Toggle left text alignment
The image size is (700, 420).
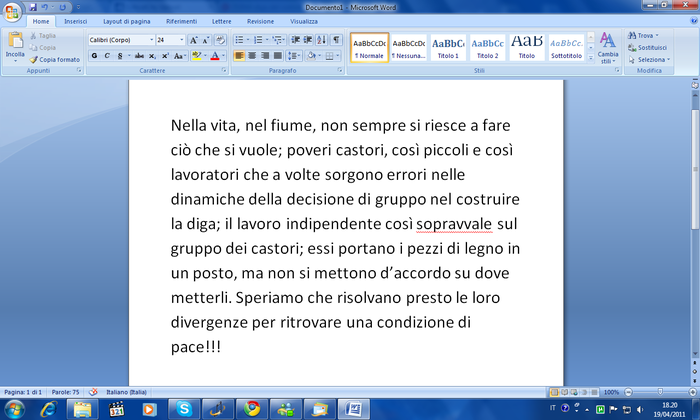point(239,56)
